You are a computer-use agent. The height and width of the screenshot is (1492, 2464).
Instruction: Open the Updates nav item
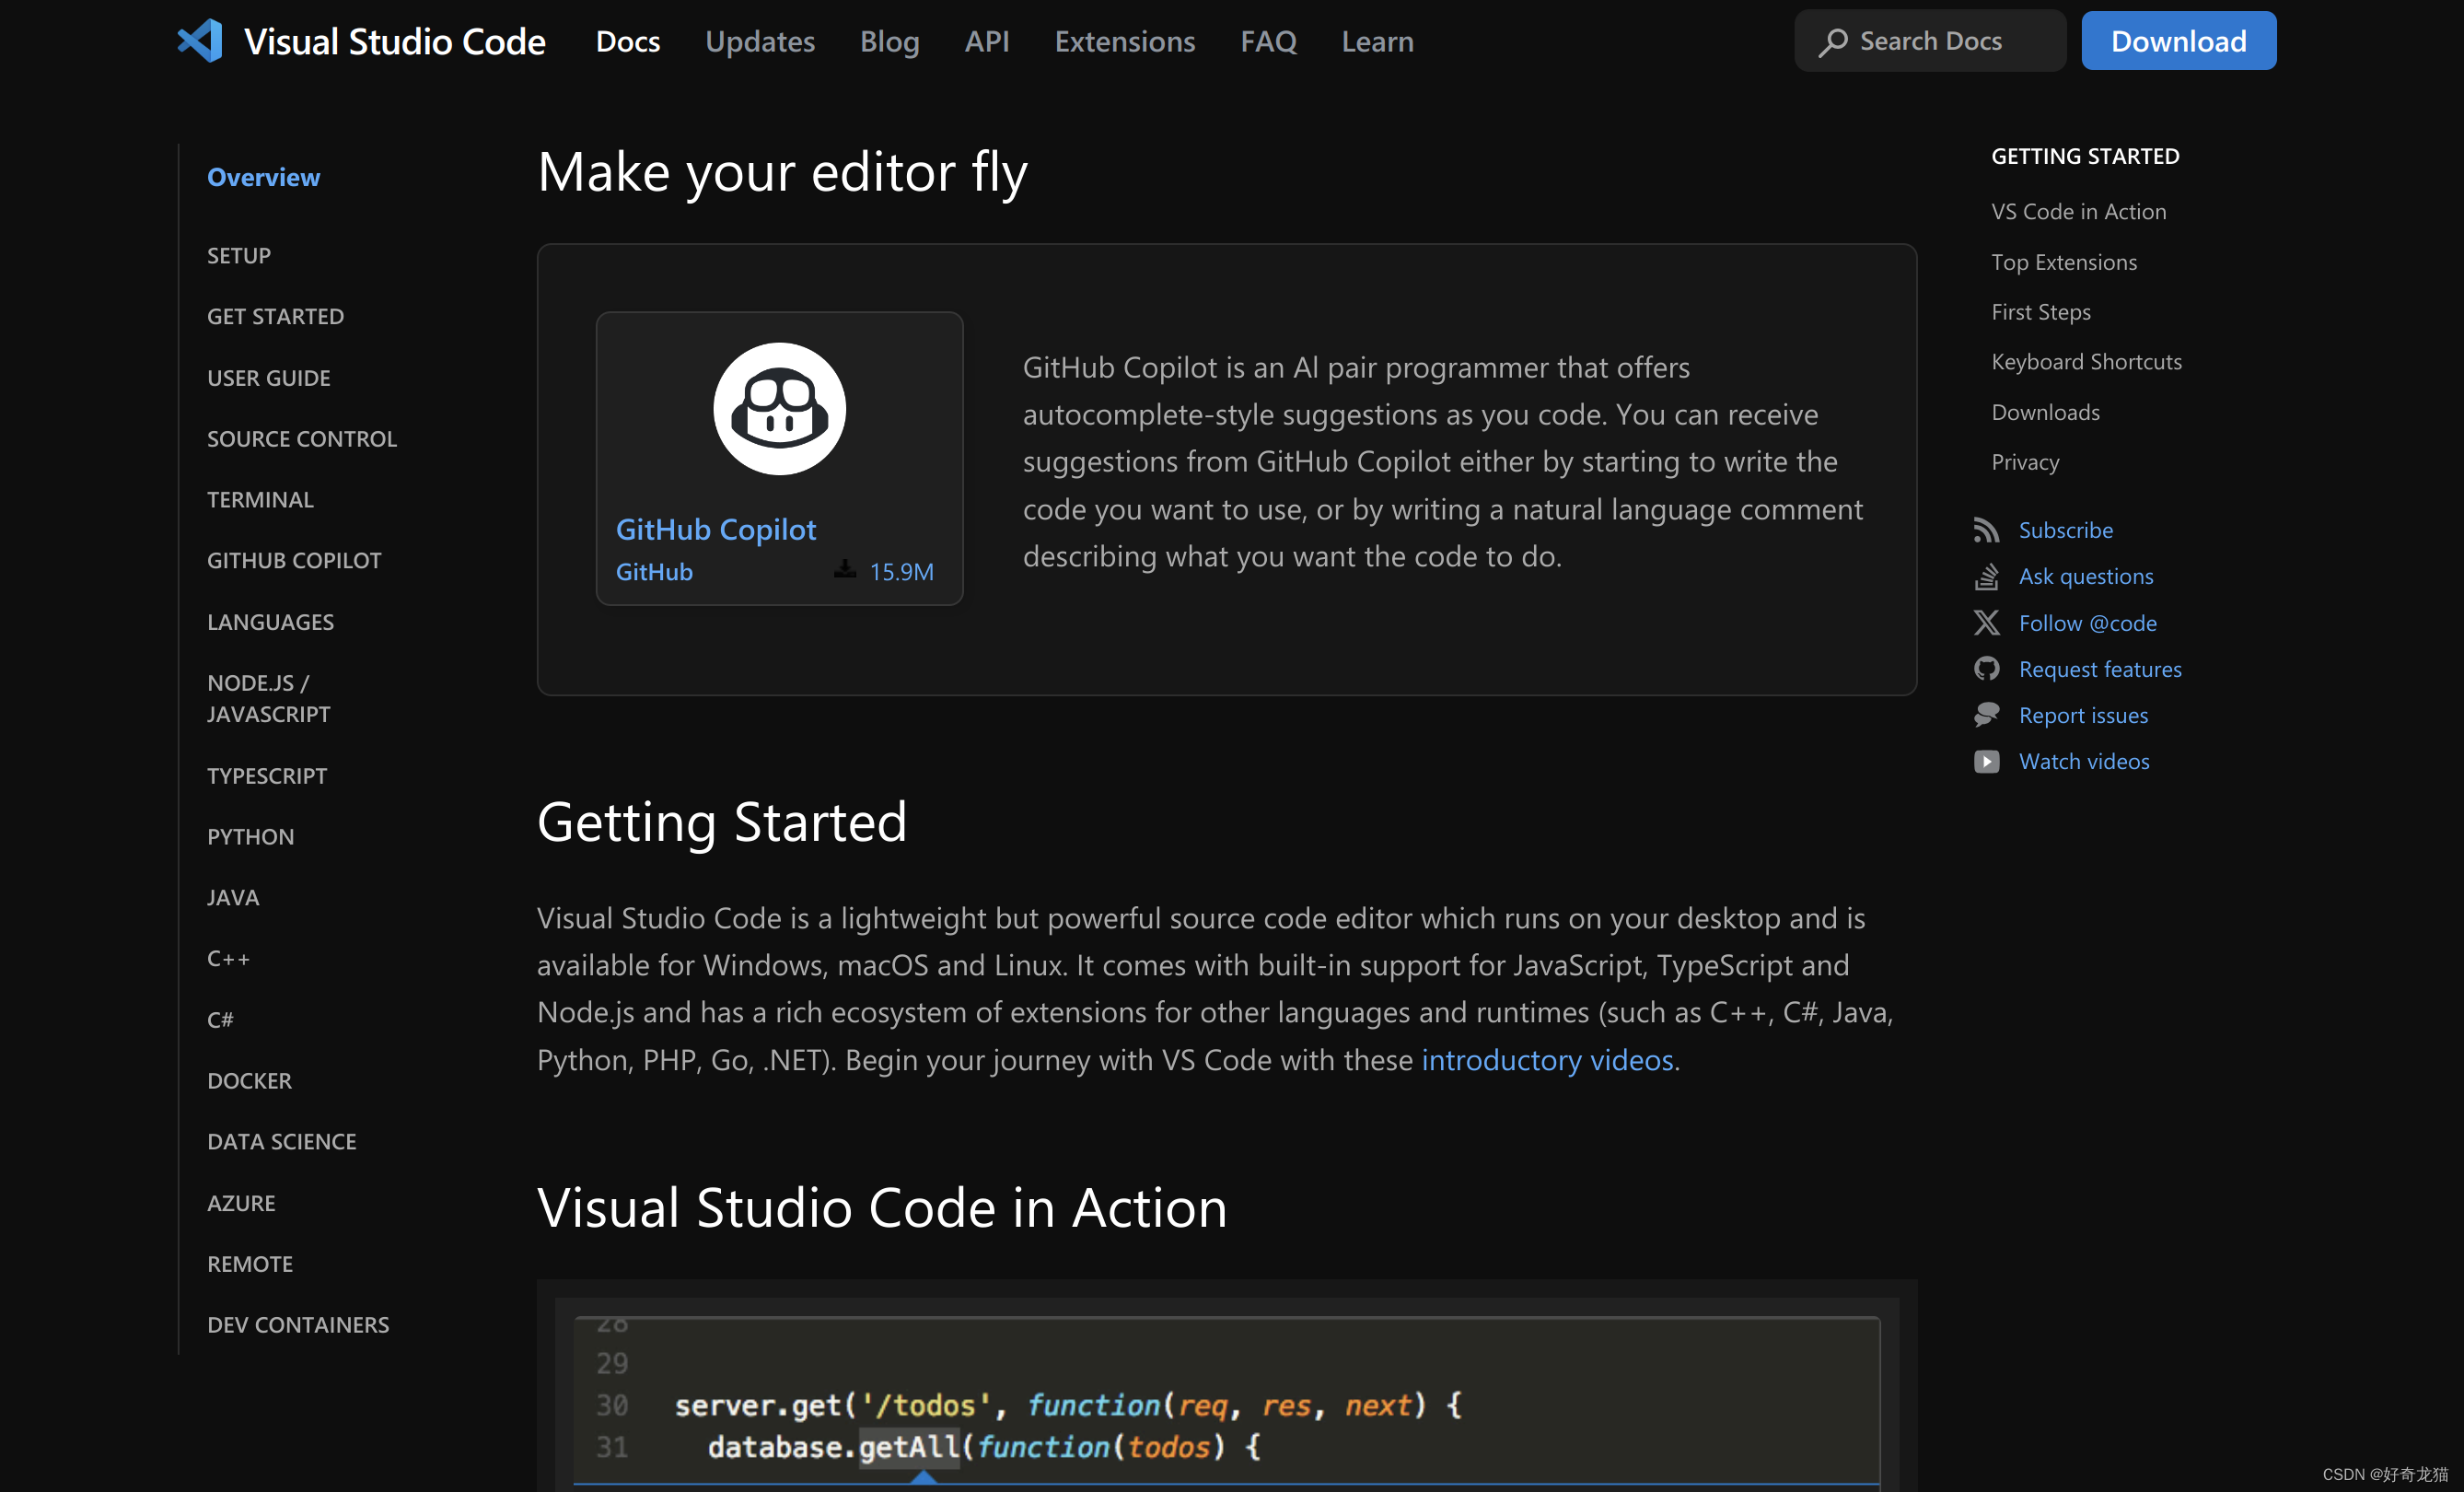coord(760,41)
